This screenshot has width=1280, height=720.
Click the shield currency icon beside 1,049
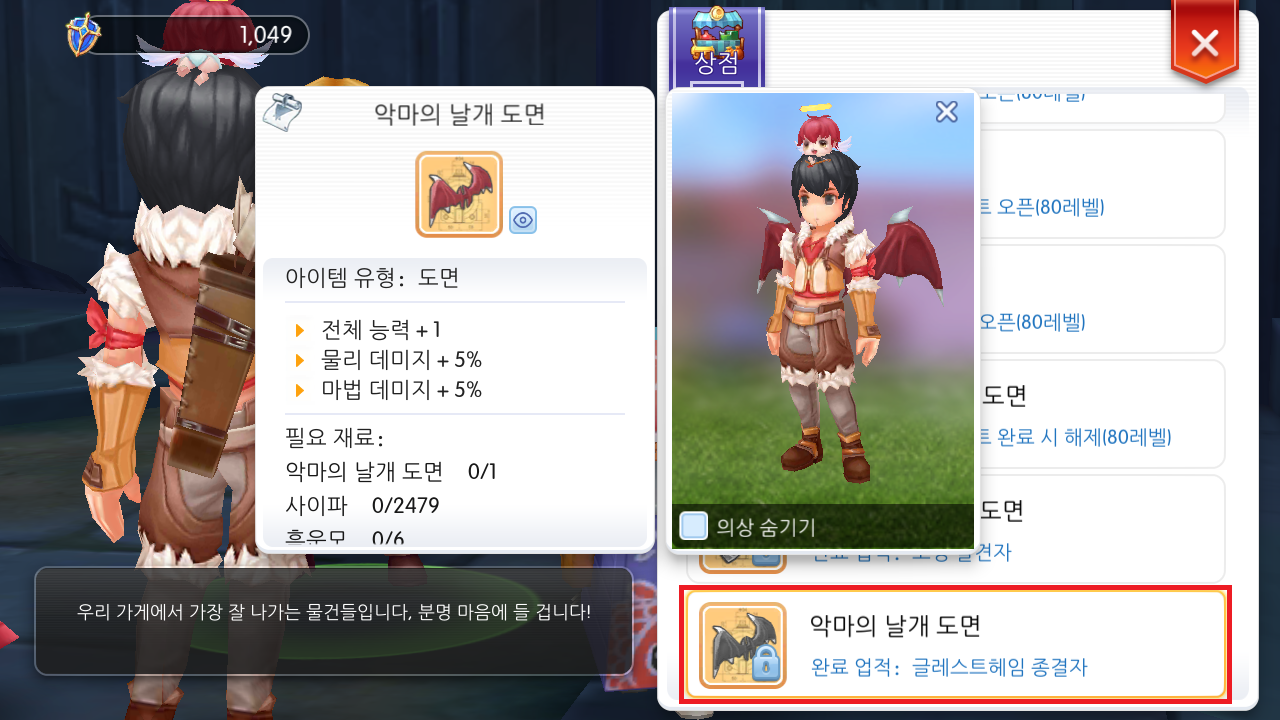84,36
